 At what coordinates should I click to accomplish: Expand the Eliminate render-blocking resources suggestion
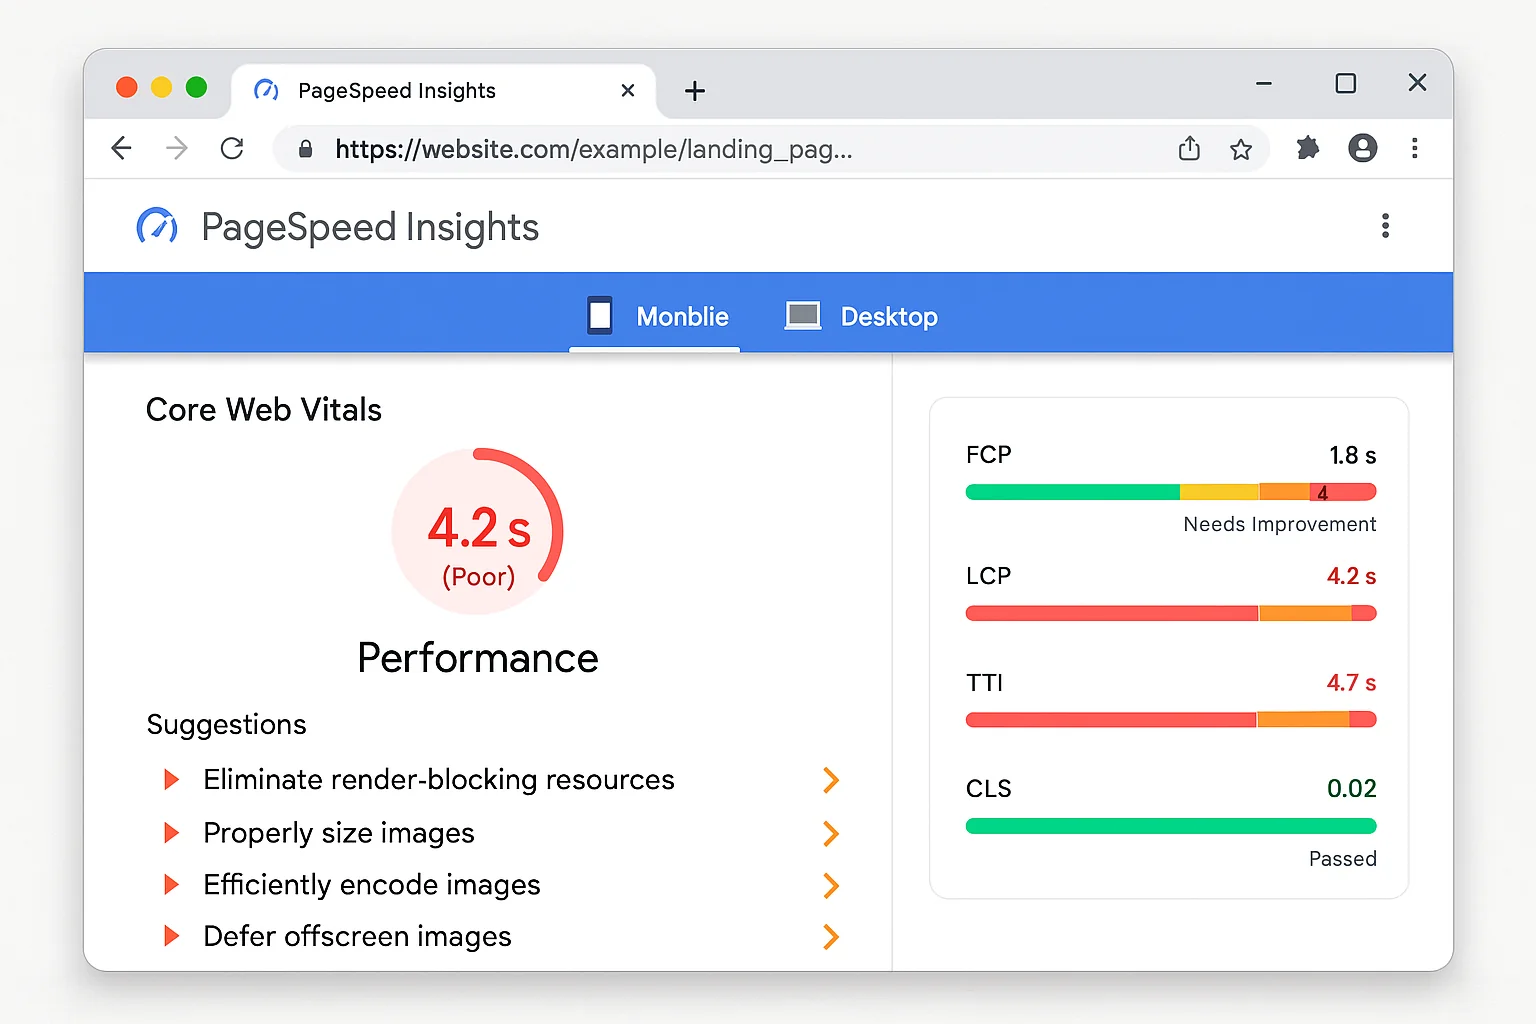[x=438, y=780]
